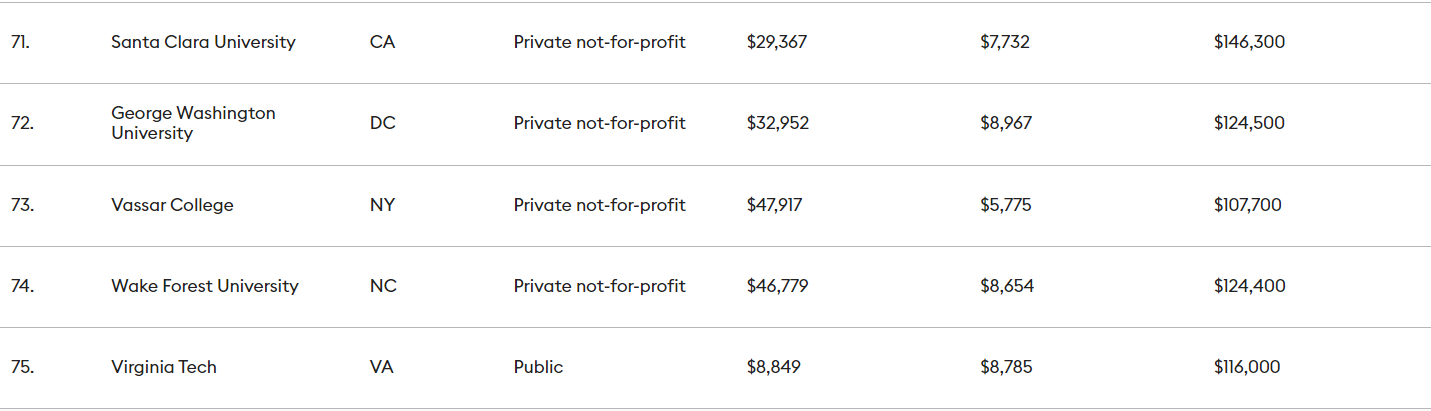This screenshot has width=1431, height=411.
Task: Click the NC state cell
Action: pos(383,286)
